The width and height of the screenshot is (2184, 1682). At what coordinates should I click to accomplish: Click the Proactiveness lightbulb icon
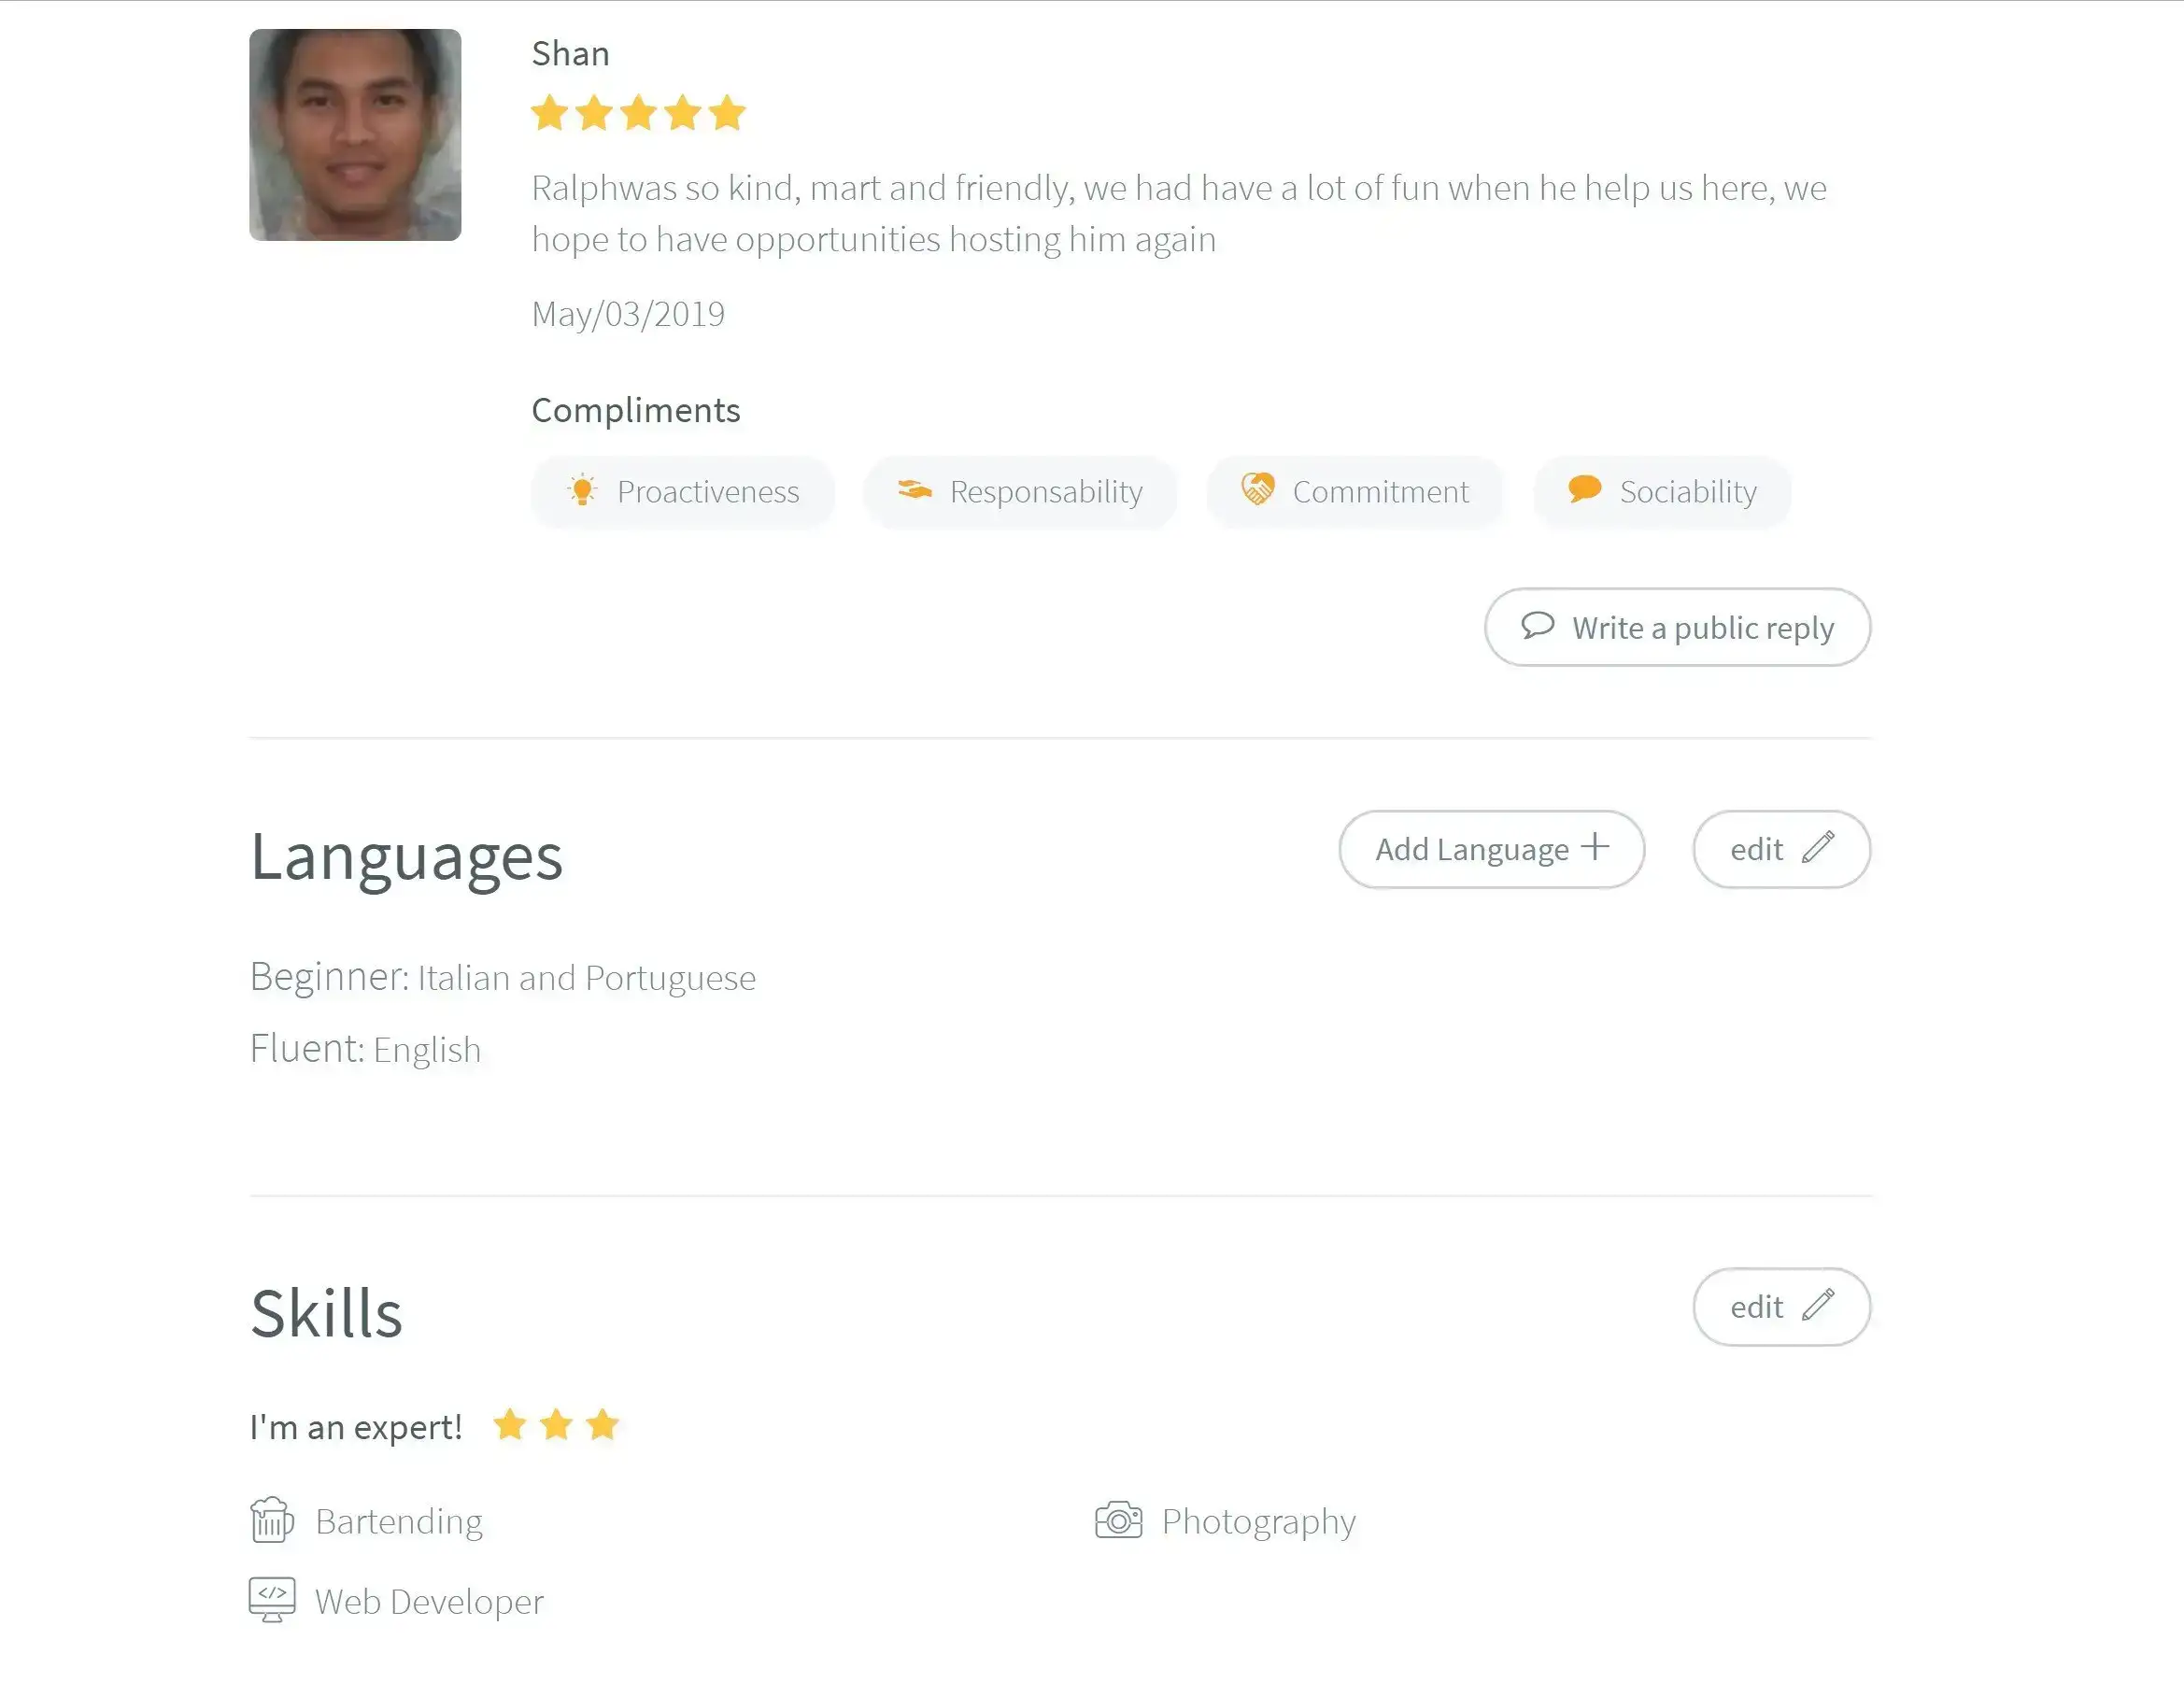582,490
